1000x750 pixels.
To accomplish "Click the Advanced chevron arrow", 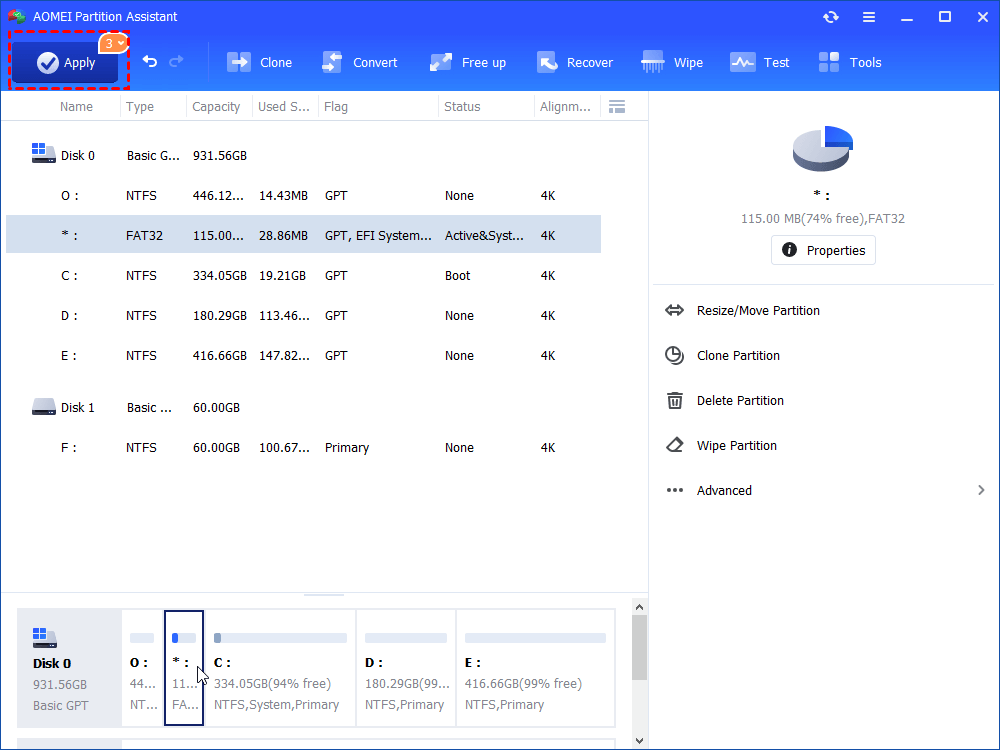I will (981, 490).
